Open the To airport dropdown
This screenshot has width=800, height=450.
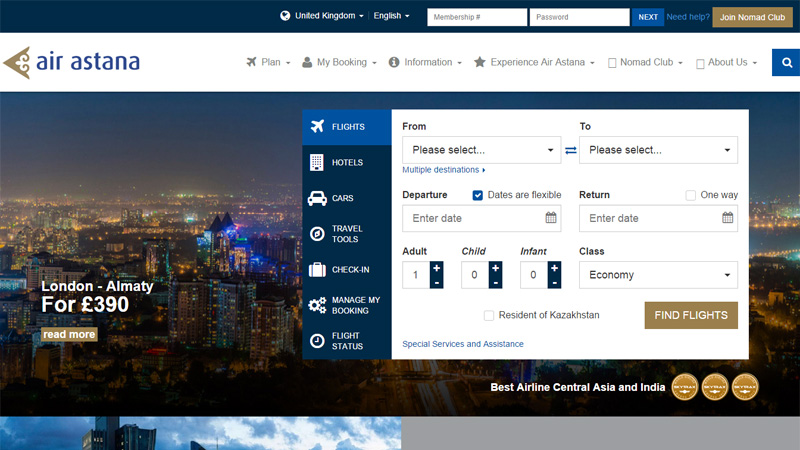pyautogui.click(x=658, y=150)
